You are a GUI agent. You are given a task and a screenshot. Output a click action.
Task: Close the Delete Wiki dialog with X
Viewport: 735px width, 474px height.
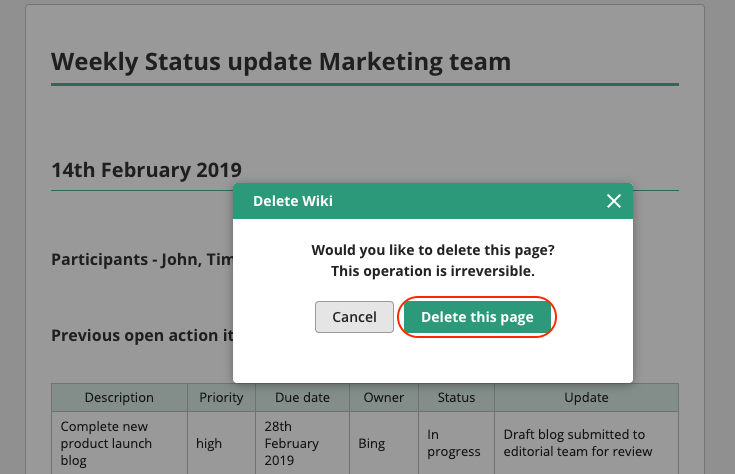tap(614, 201)
